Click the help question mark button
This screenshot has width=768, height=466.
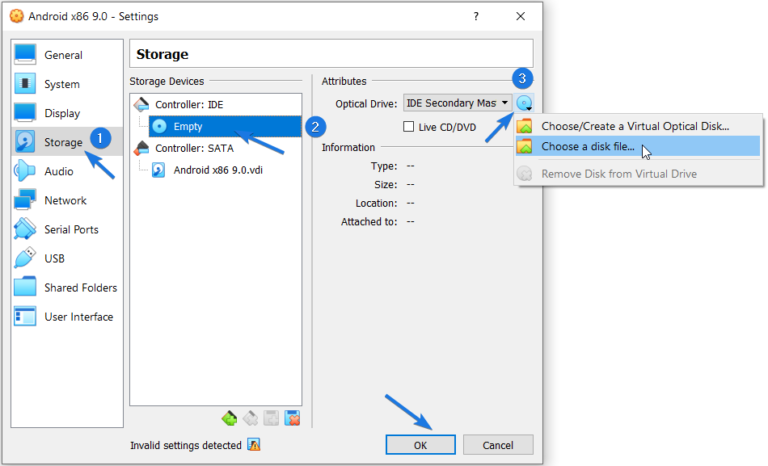tap(476, 16)
